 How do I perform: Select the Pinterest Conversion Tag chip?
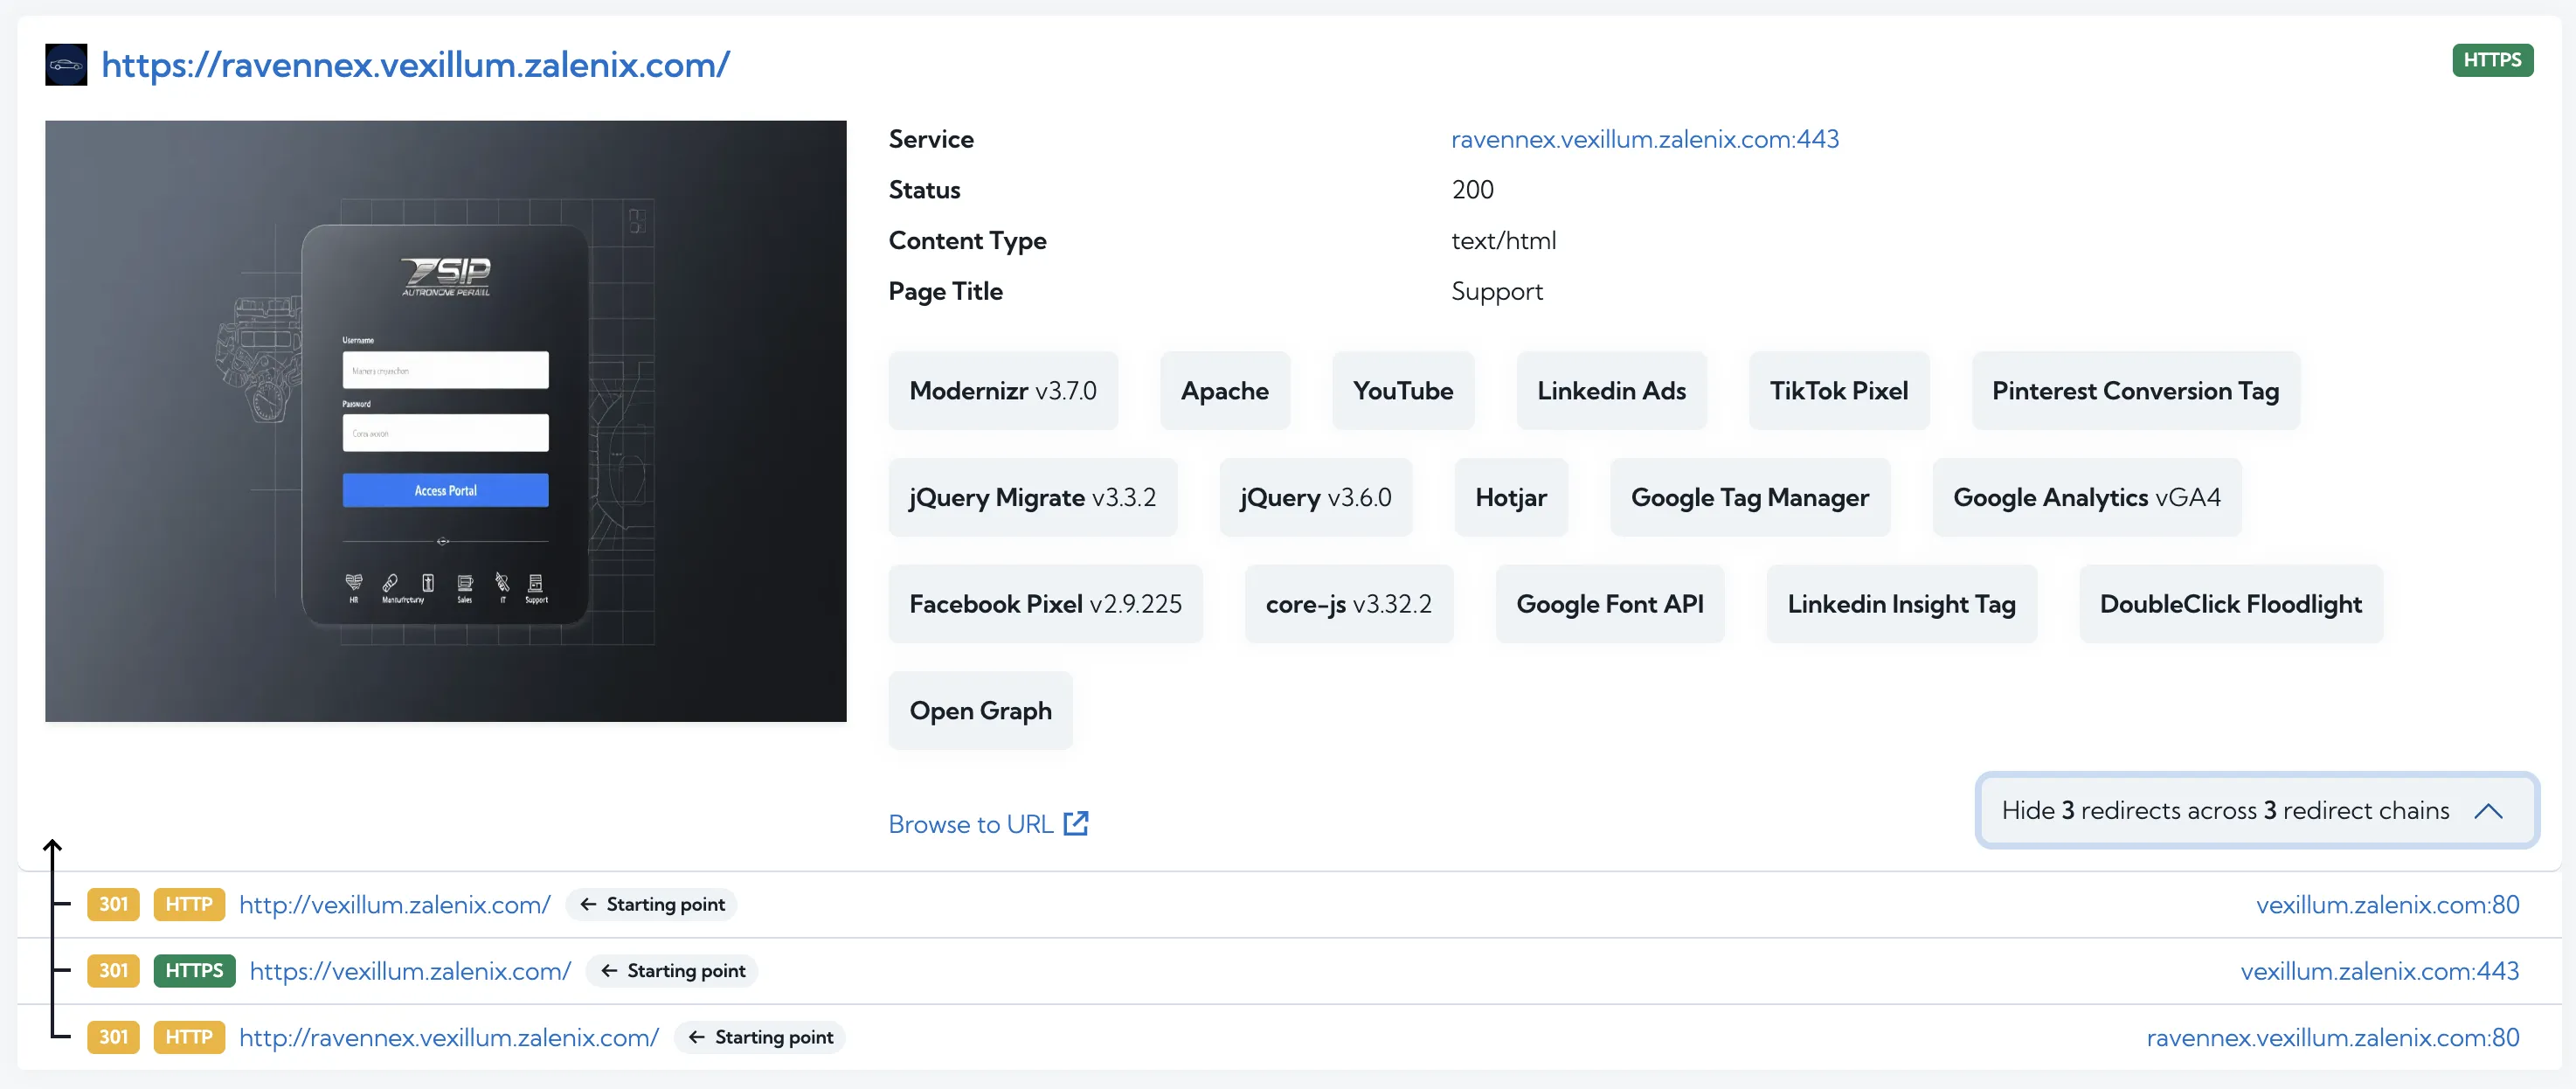click(2135, 391)
